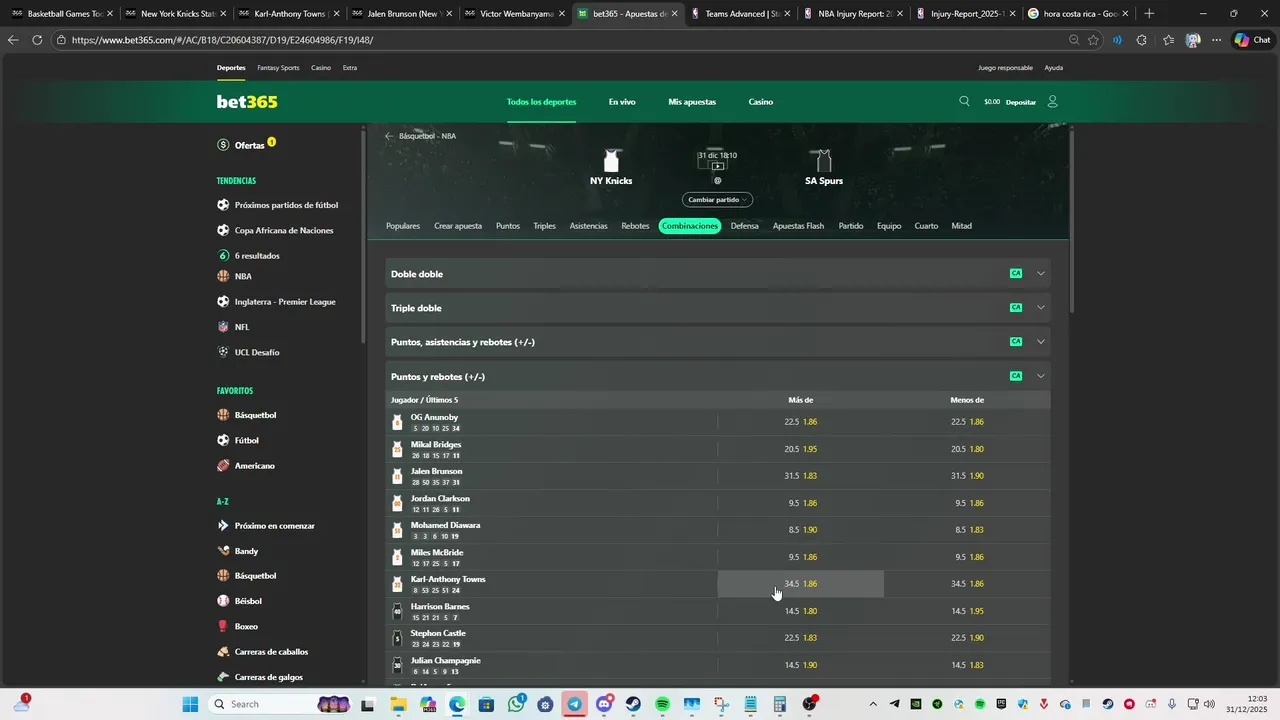Click the Boxeo glove icon
Image resolution: width=1280 pixels, height=720 pixels.
click(223, 626)
